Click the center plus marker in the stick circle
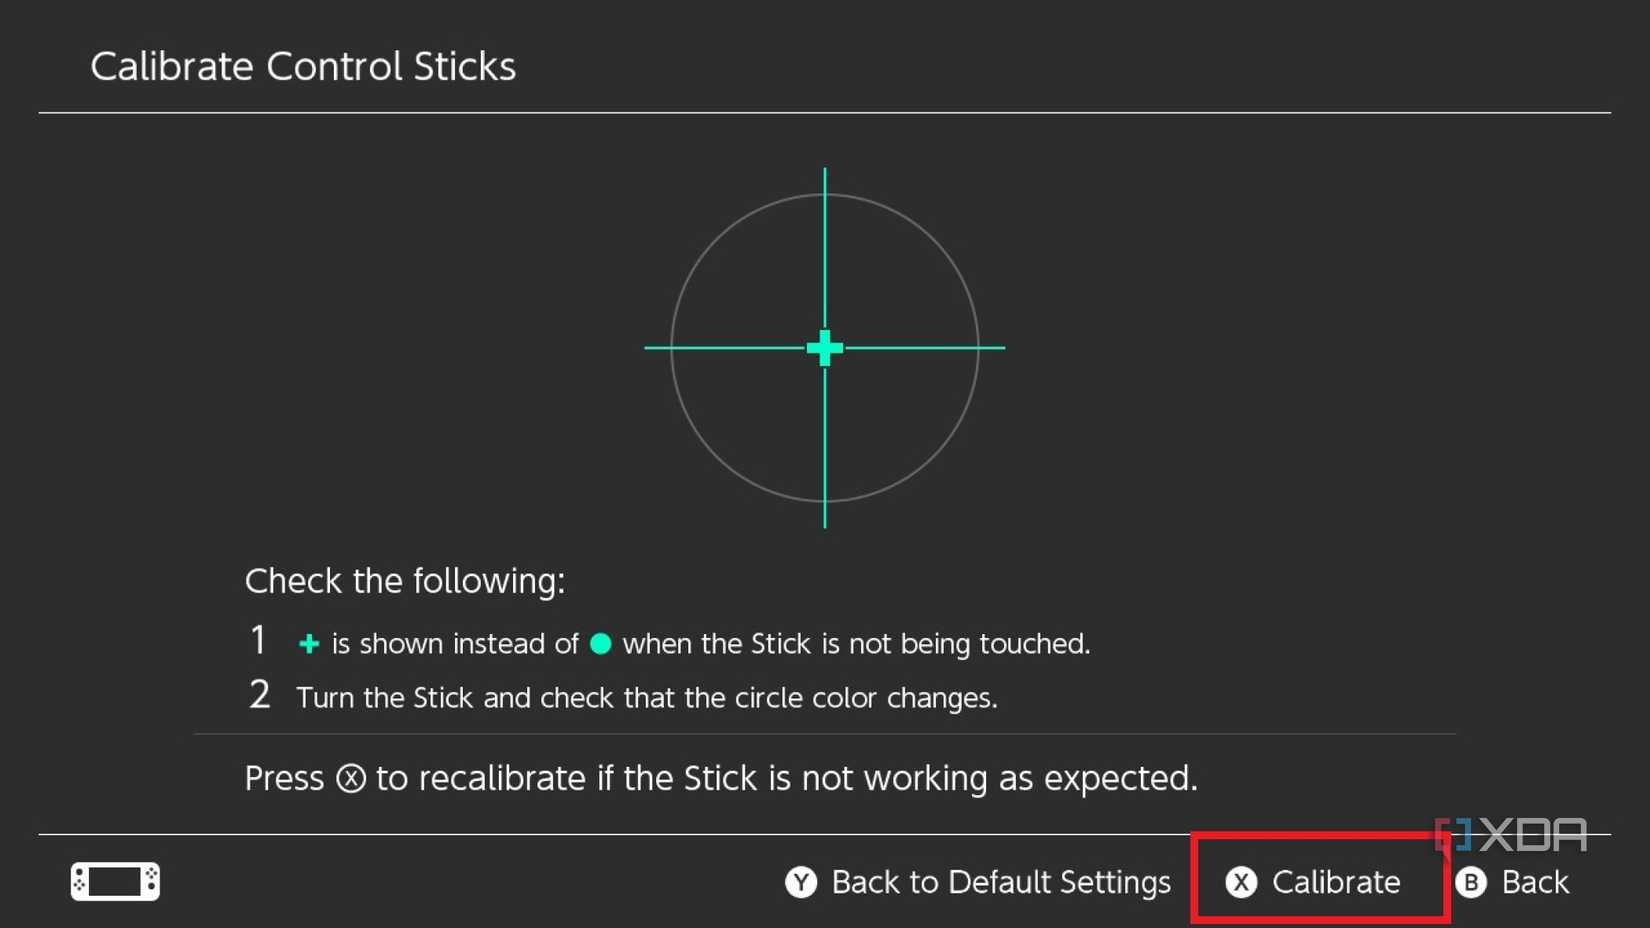This screenshot has width=1650, height=928. coord(825,348)
